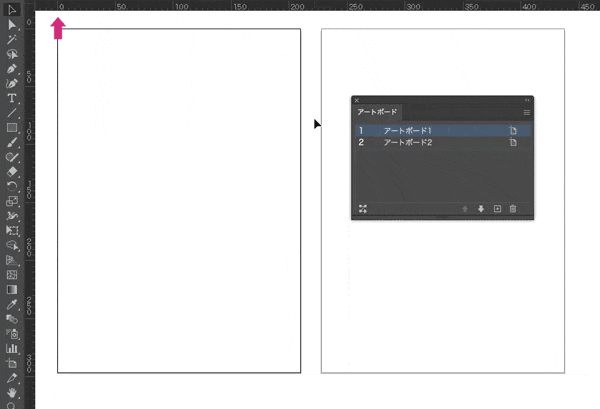Select the Rectangle tool
The width and height of the screenshot is (600, 409).
pos(12,128)
